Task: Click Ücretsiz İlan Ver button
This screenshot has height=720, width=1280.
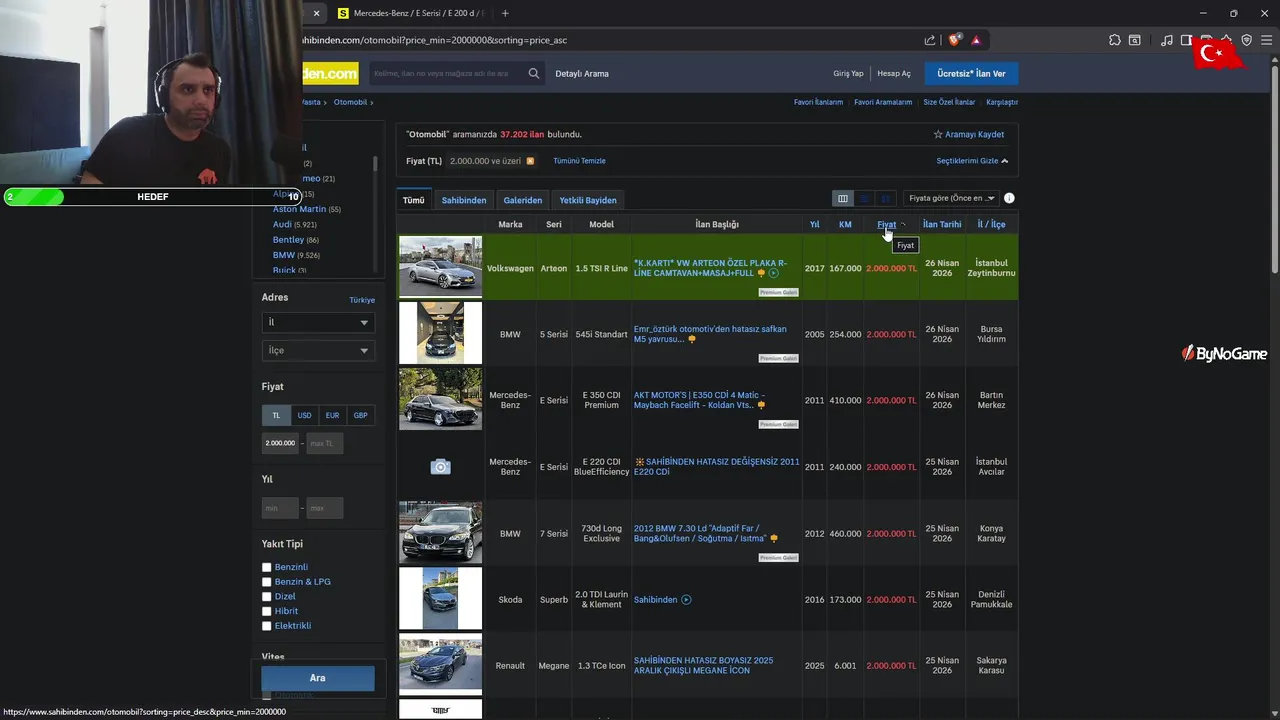Action: pyautogui.click(x=971, y=73)
